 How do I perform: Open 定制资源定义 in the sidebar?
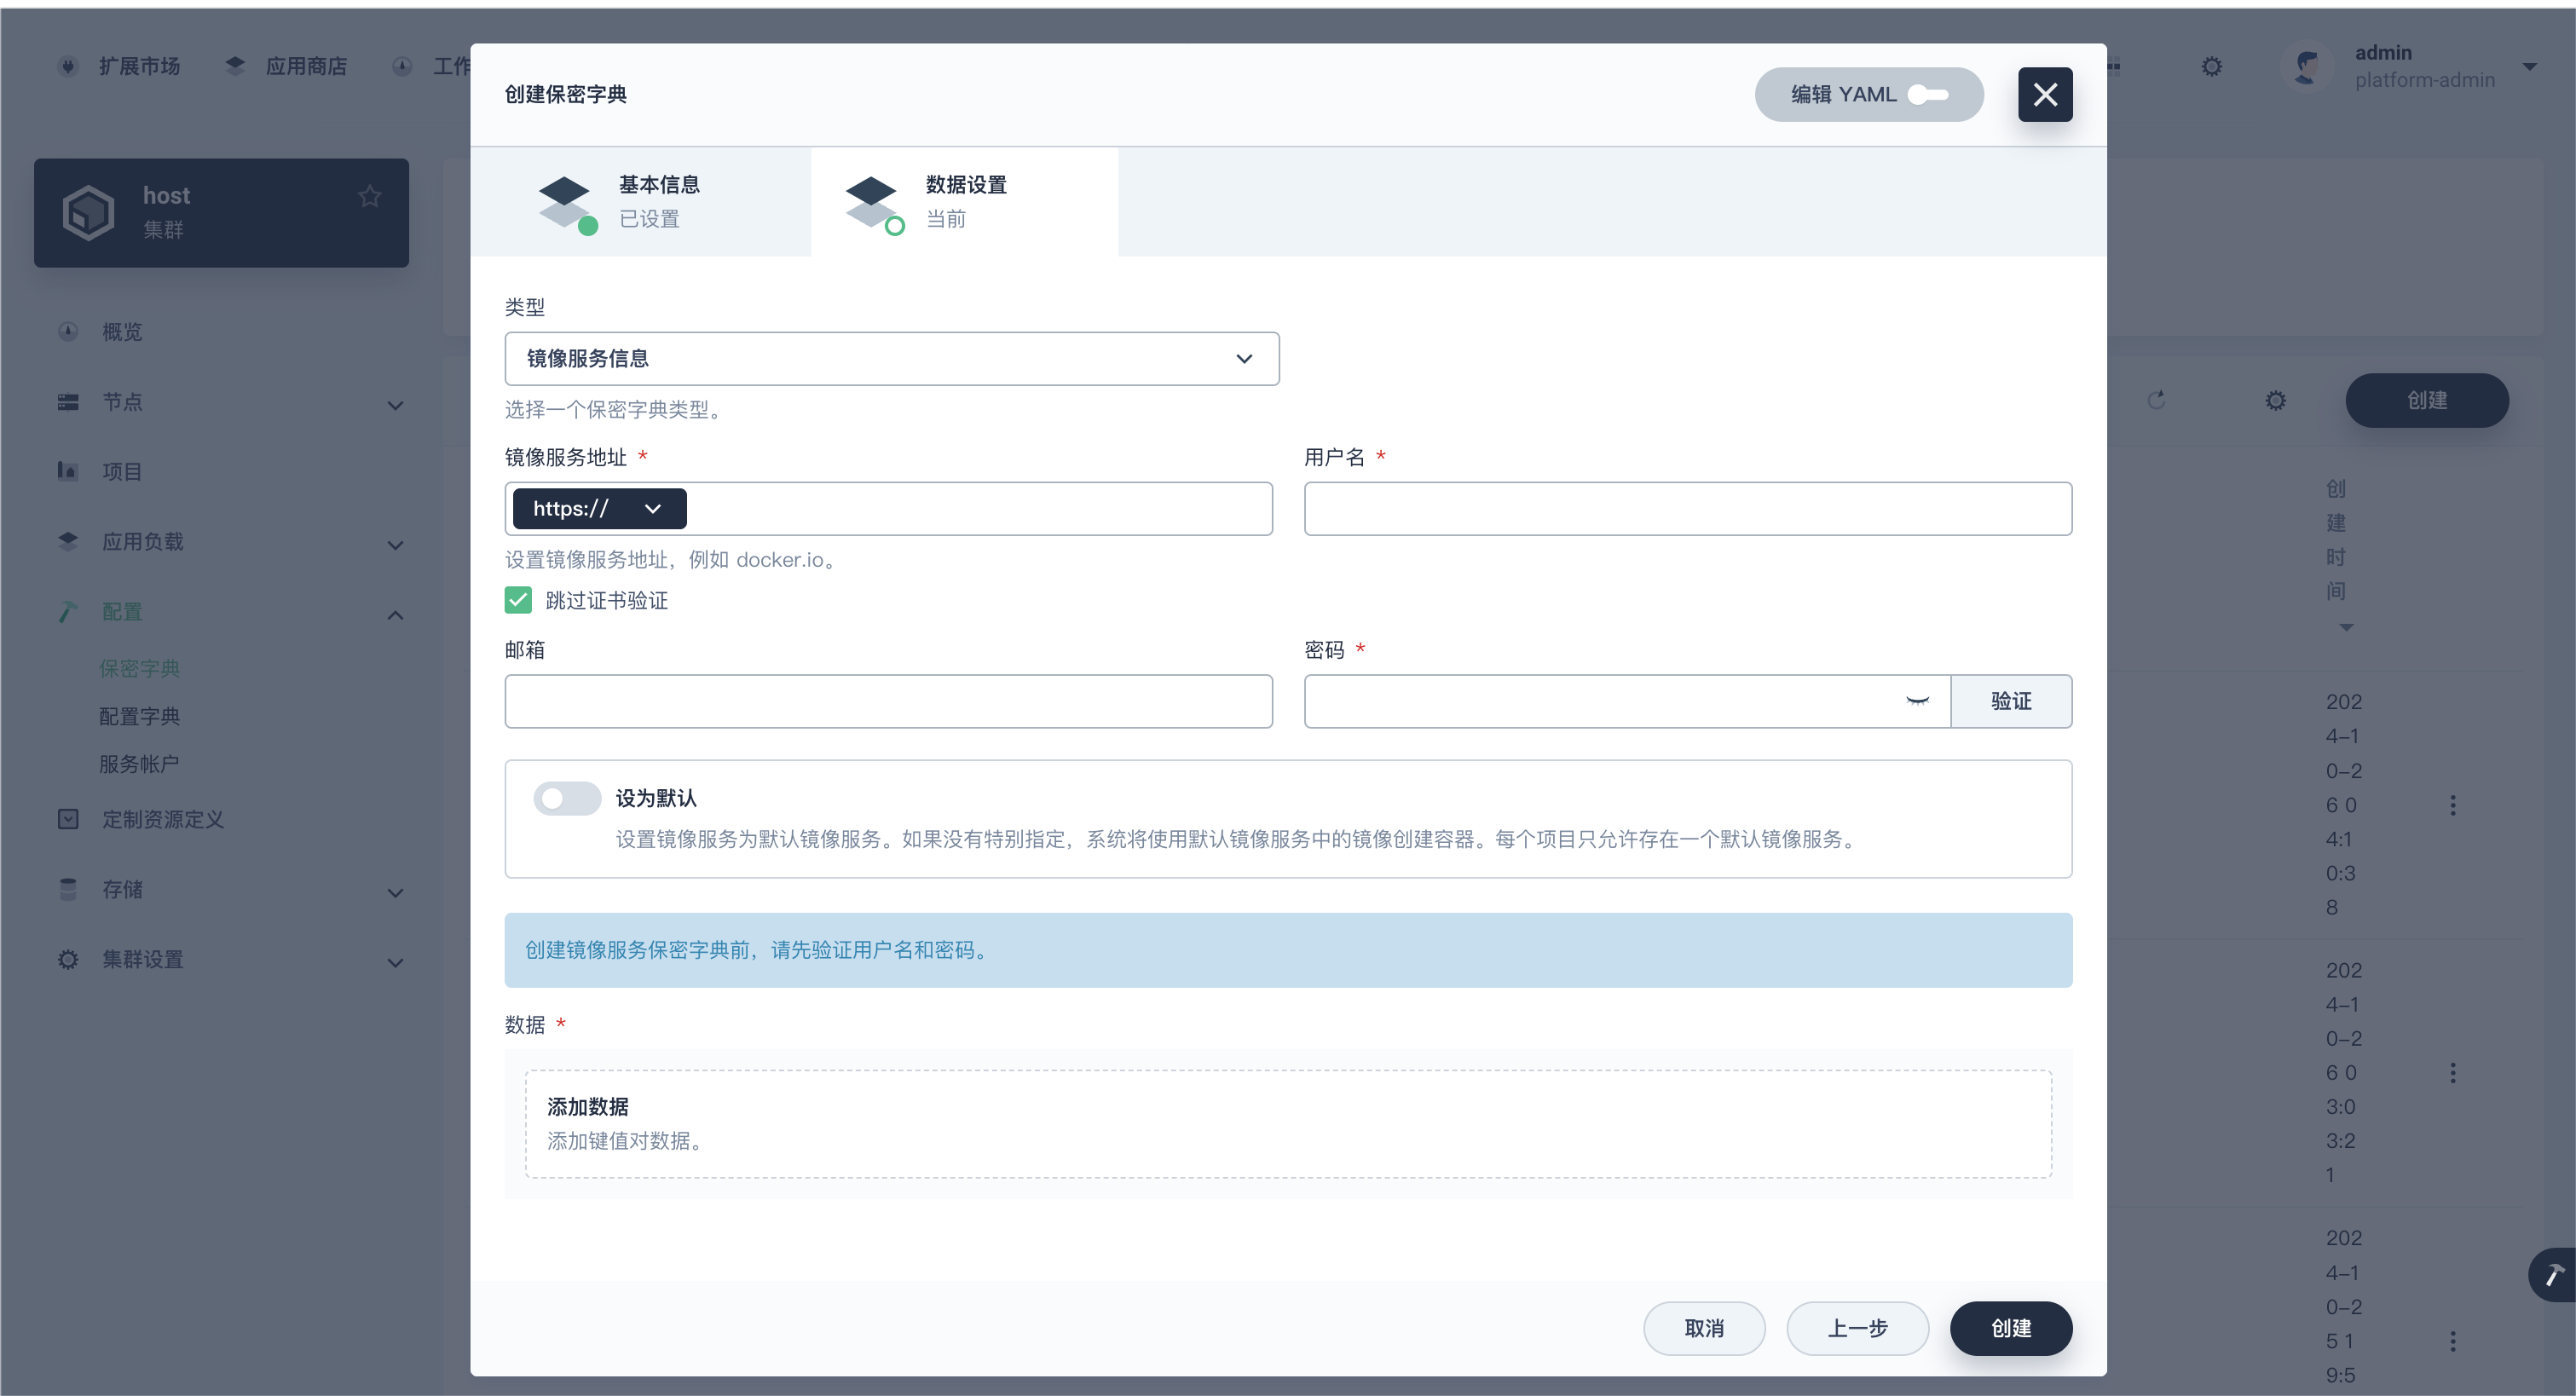click(x=162, y=819)
